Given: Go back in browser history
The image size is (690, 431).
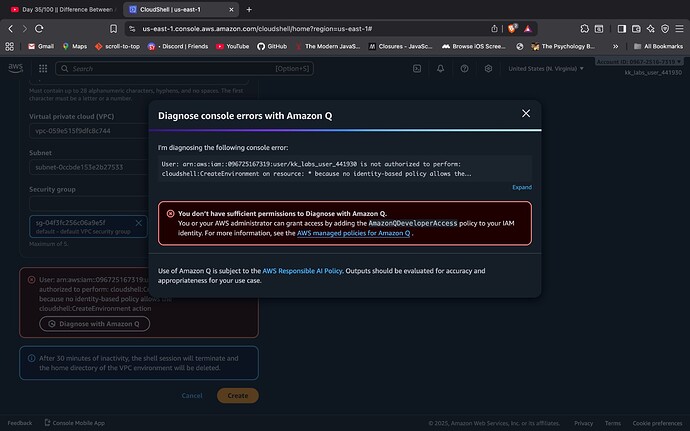Looking at the screenshot, I should pos(11,29).
